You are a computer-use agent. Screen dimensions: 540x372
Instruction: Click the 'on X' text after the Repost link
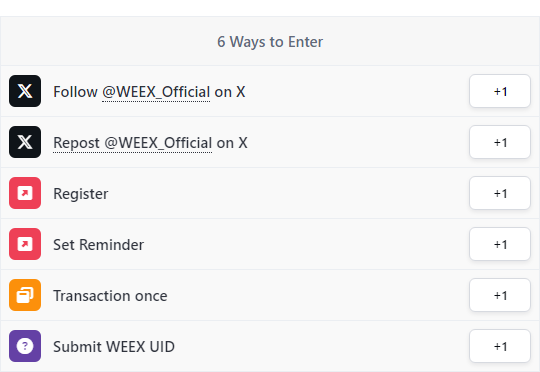coord(232,143)
